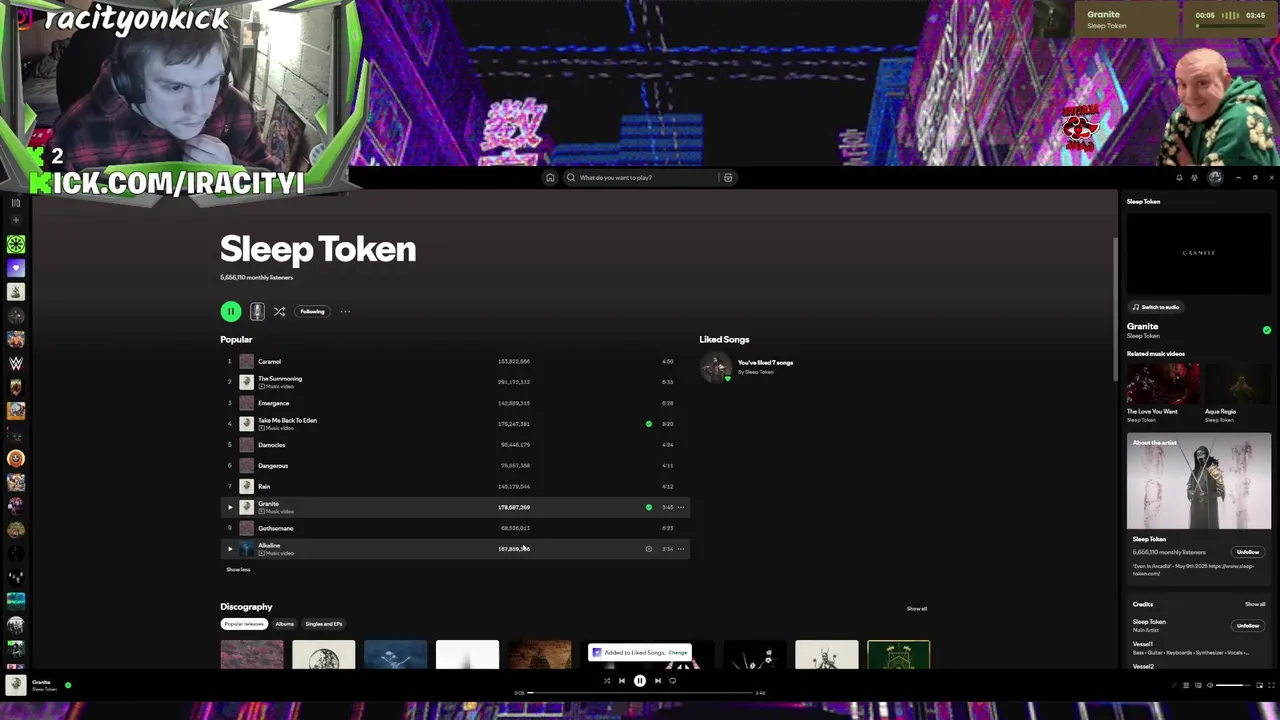The width and height of the screenshot is (1280, 720).
Task: Click the play arrow on the Alkaline row
Action: click(x=229, y=549)
